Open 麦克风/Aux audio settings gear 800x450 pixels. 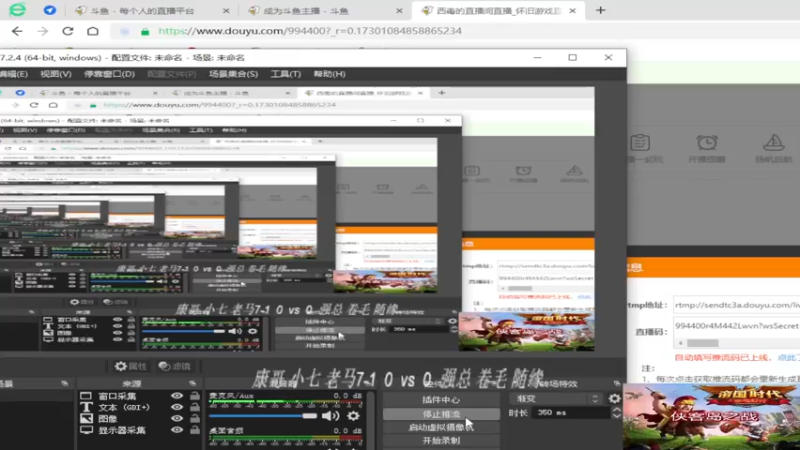click(x=353, y=416)
